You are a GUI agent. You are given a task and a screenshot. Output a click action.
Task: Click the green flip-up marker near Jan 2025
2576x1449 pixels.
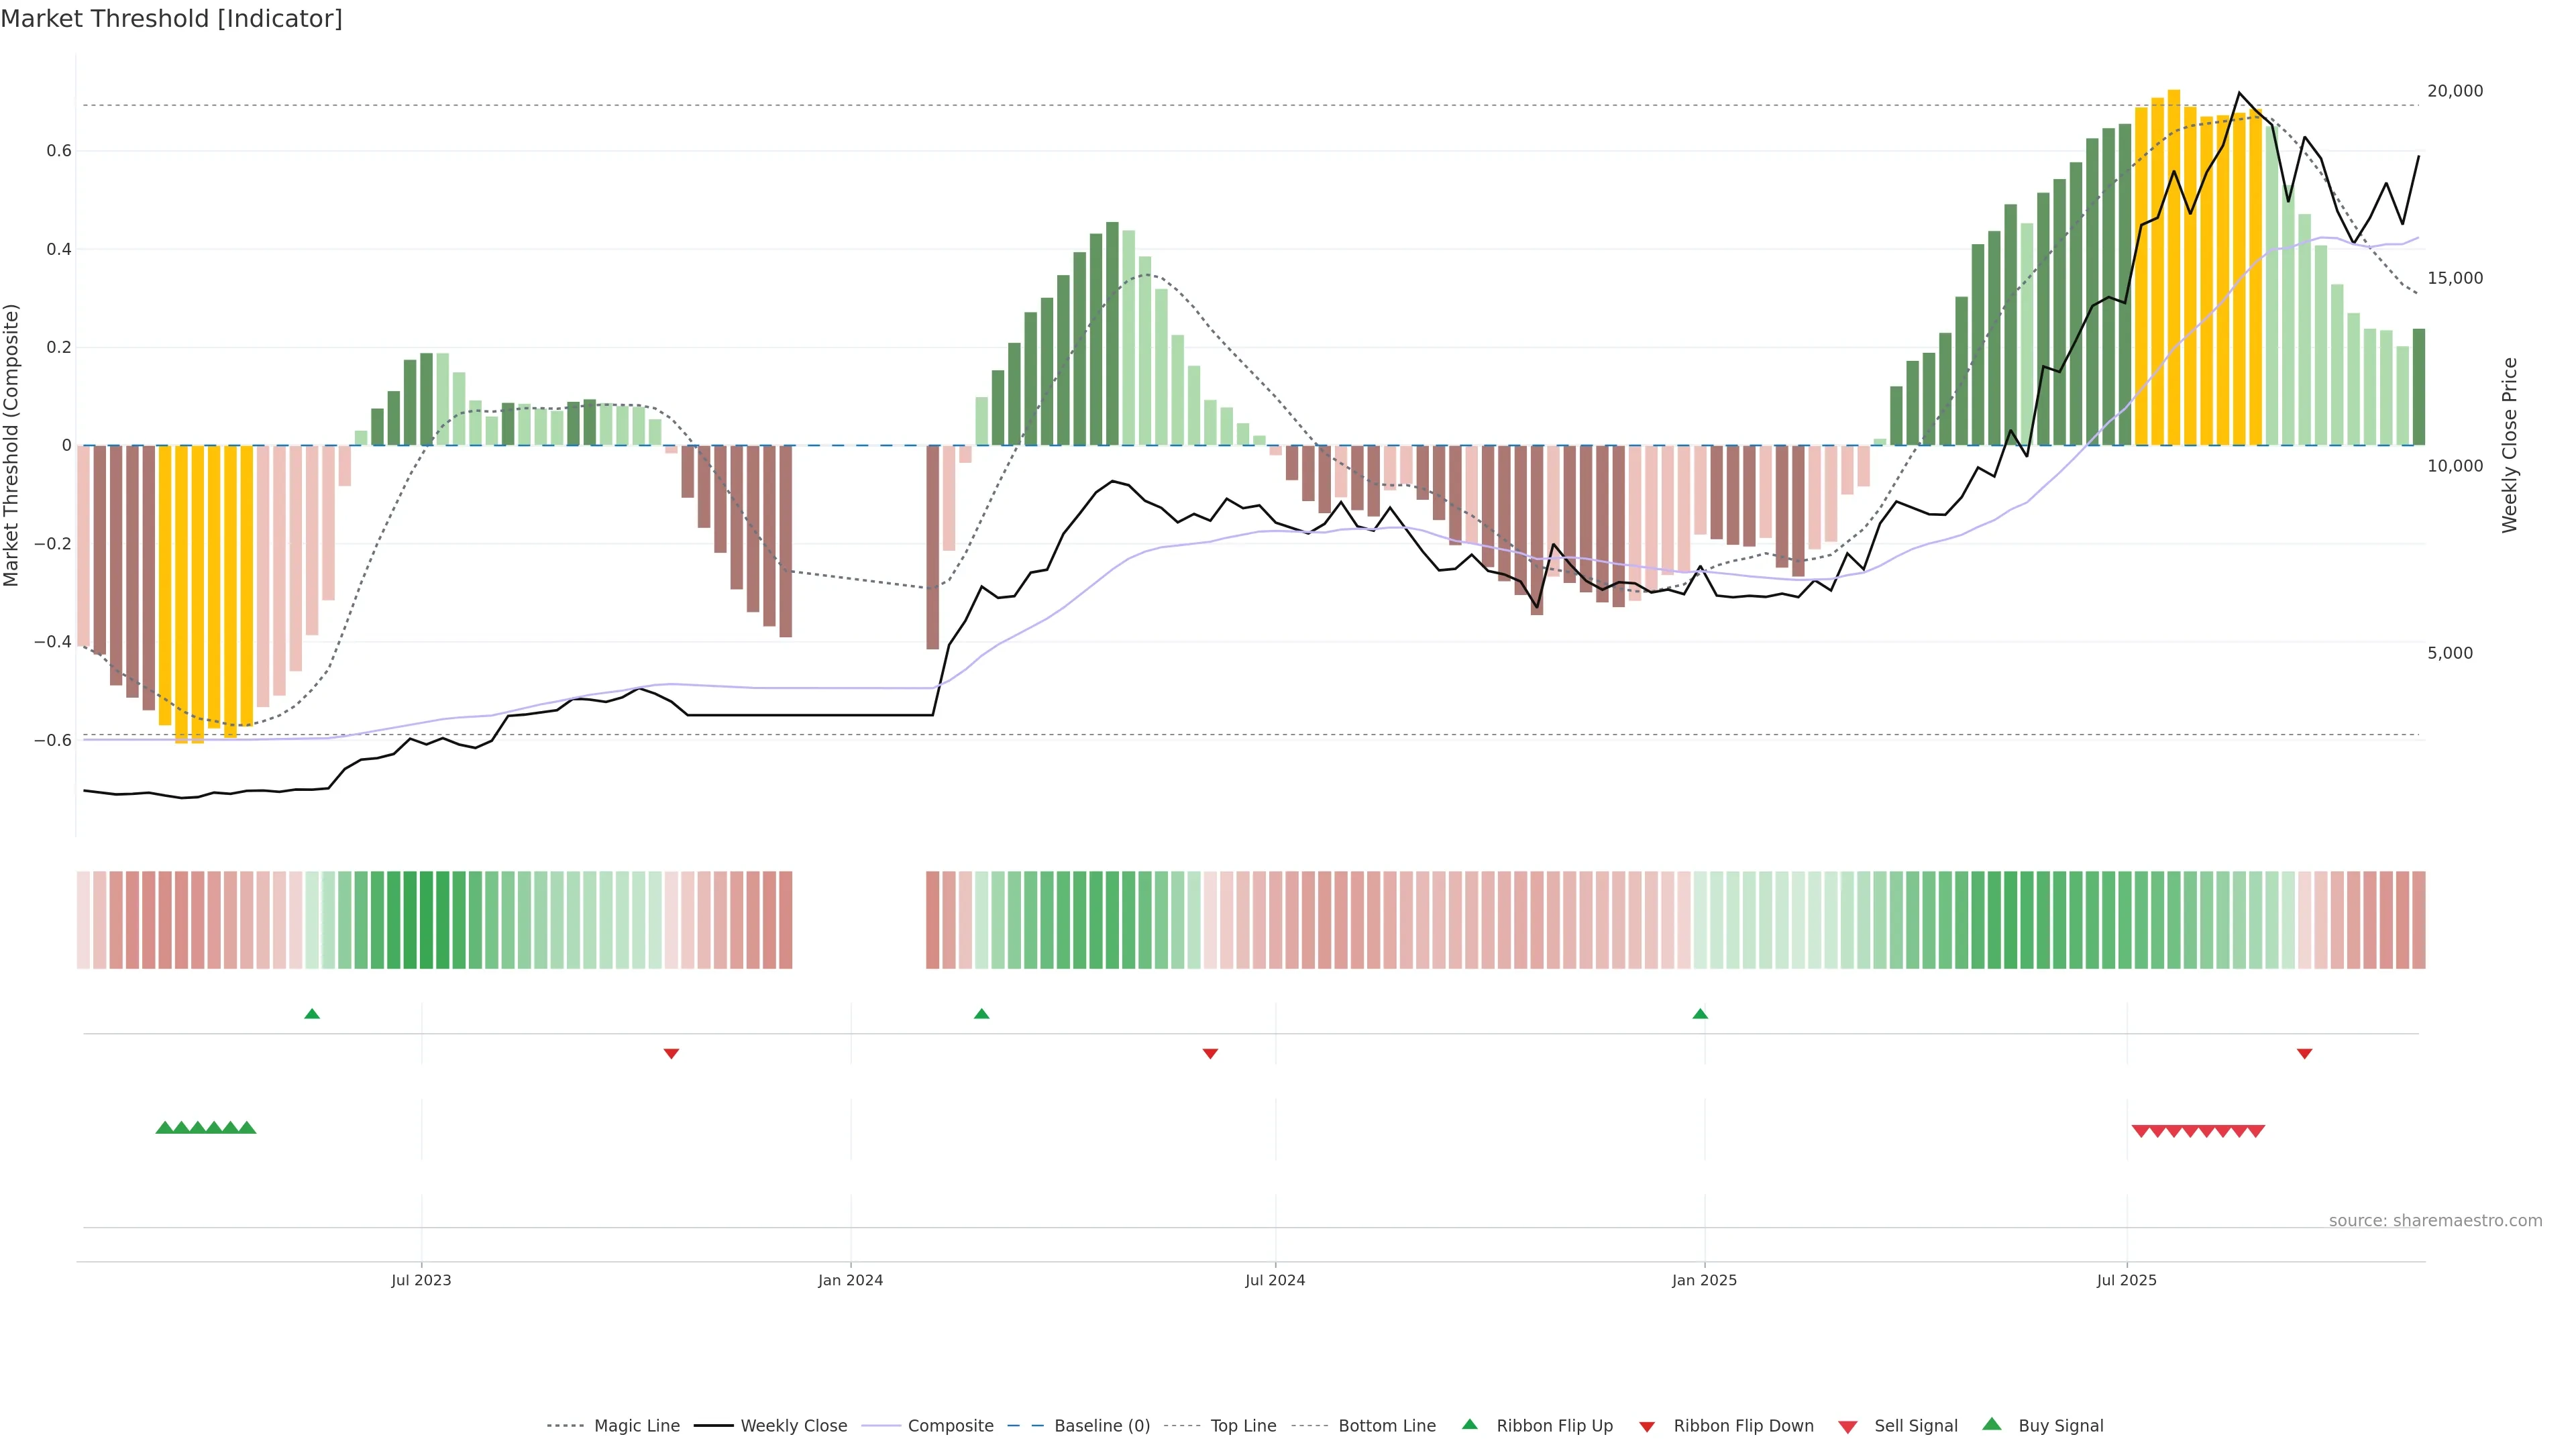pyautogui.click(x=1700, y=1014)
